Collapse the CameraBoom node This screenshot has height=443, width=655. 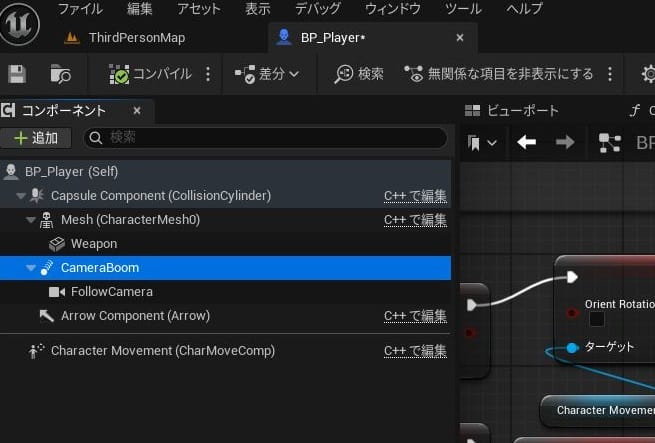(30, 268)
